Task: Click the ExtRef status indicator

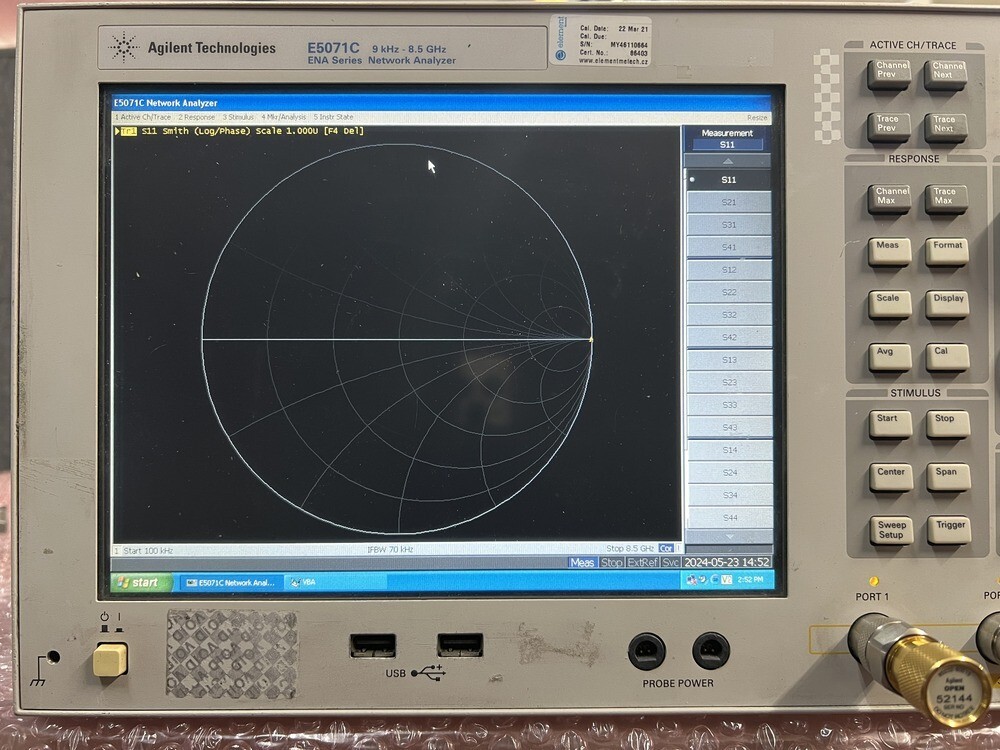Action: pos(642,562)
